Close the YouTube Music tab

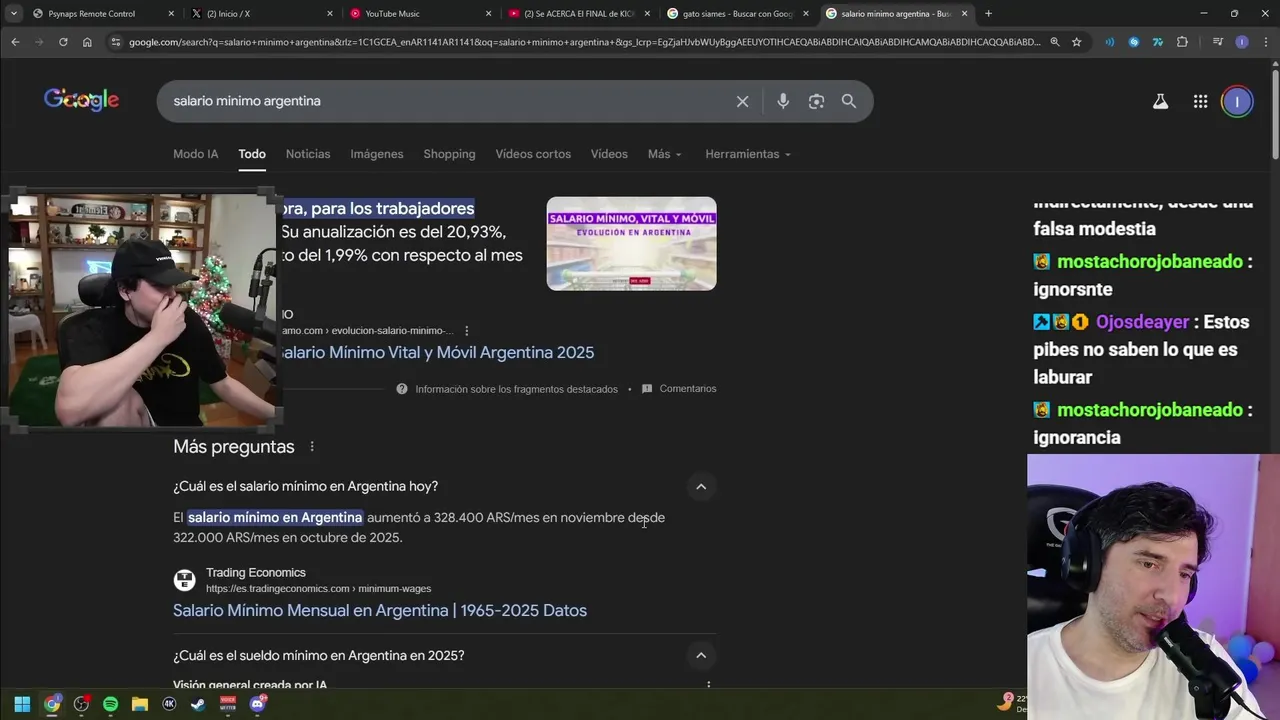(x=489, y=14)
